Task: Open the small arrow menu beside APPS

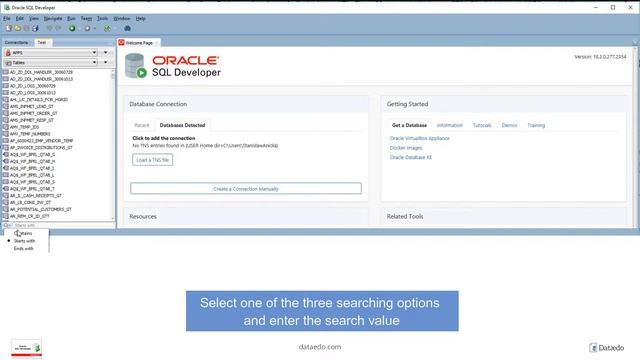Action: coord(106,53)
